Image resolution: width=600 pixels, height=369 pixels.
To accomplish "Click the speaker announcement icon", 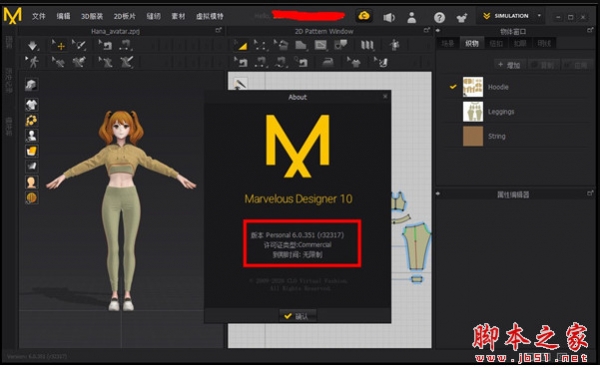I will click(389, 17).
